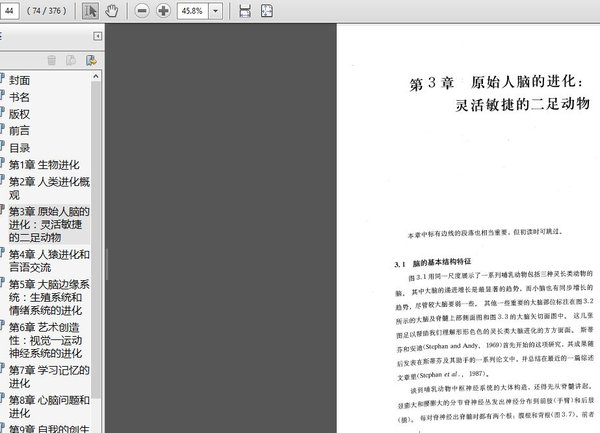This screenshot has height=433, width=600.
Task: Open bookmark 第5章 大脑边缘系统
Action: pos(49,297)
